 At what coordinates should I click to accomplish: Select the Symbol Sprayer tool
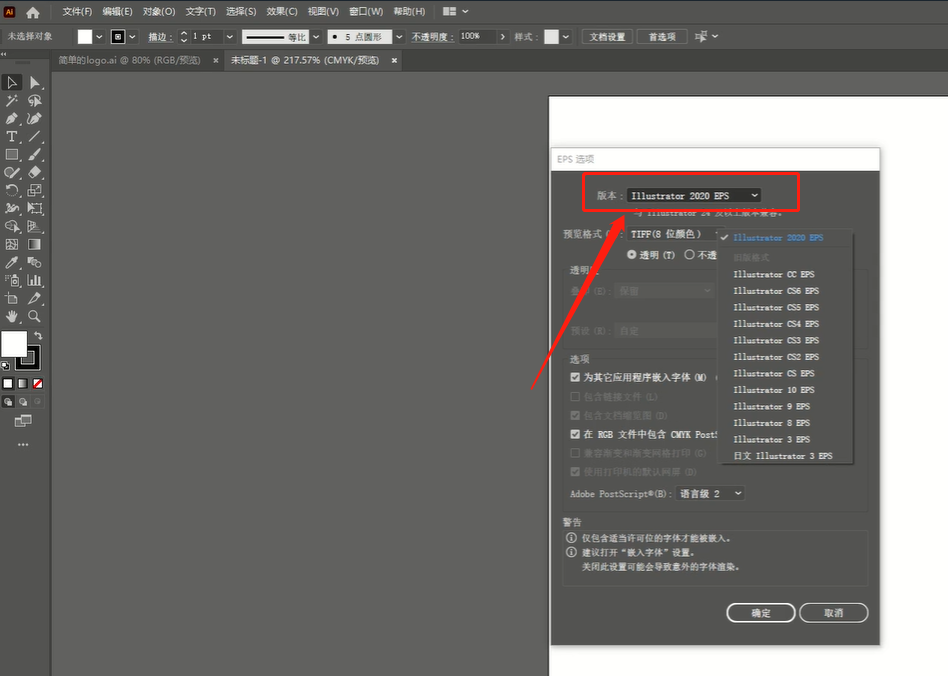click(11, 281)
